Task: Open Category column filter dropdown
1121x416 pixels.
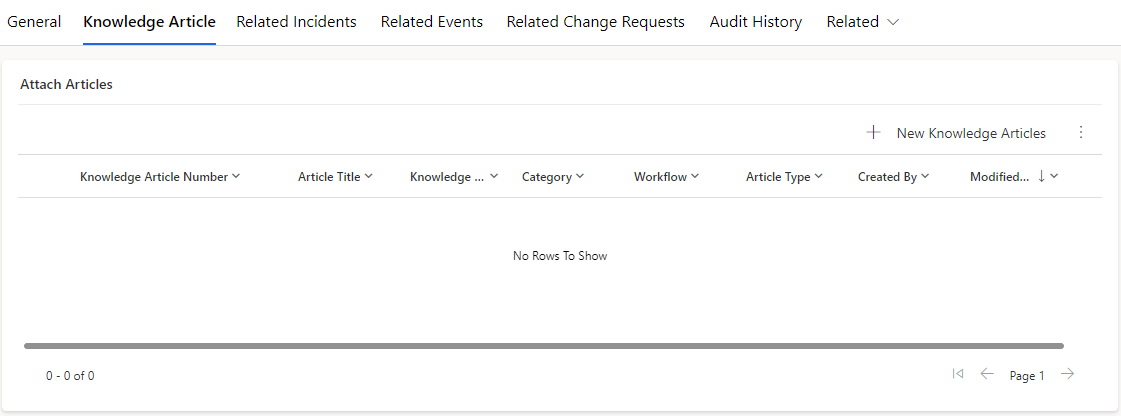Action: pyautogui.click(x=580, y=177)
